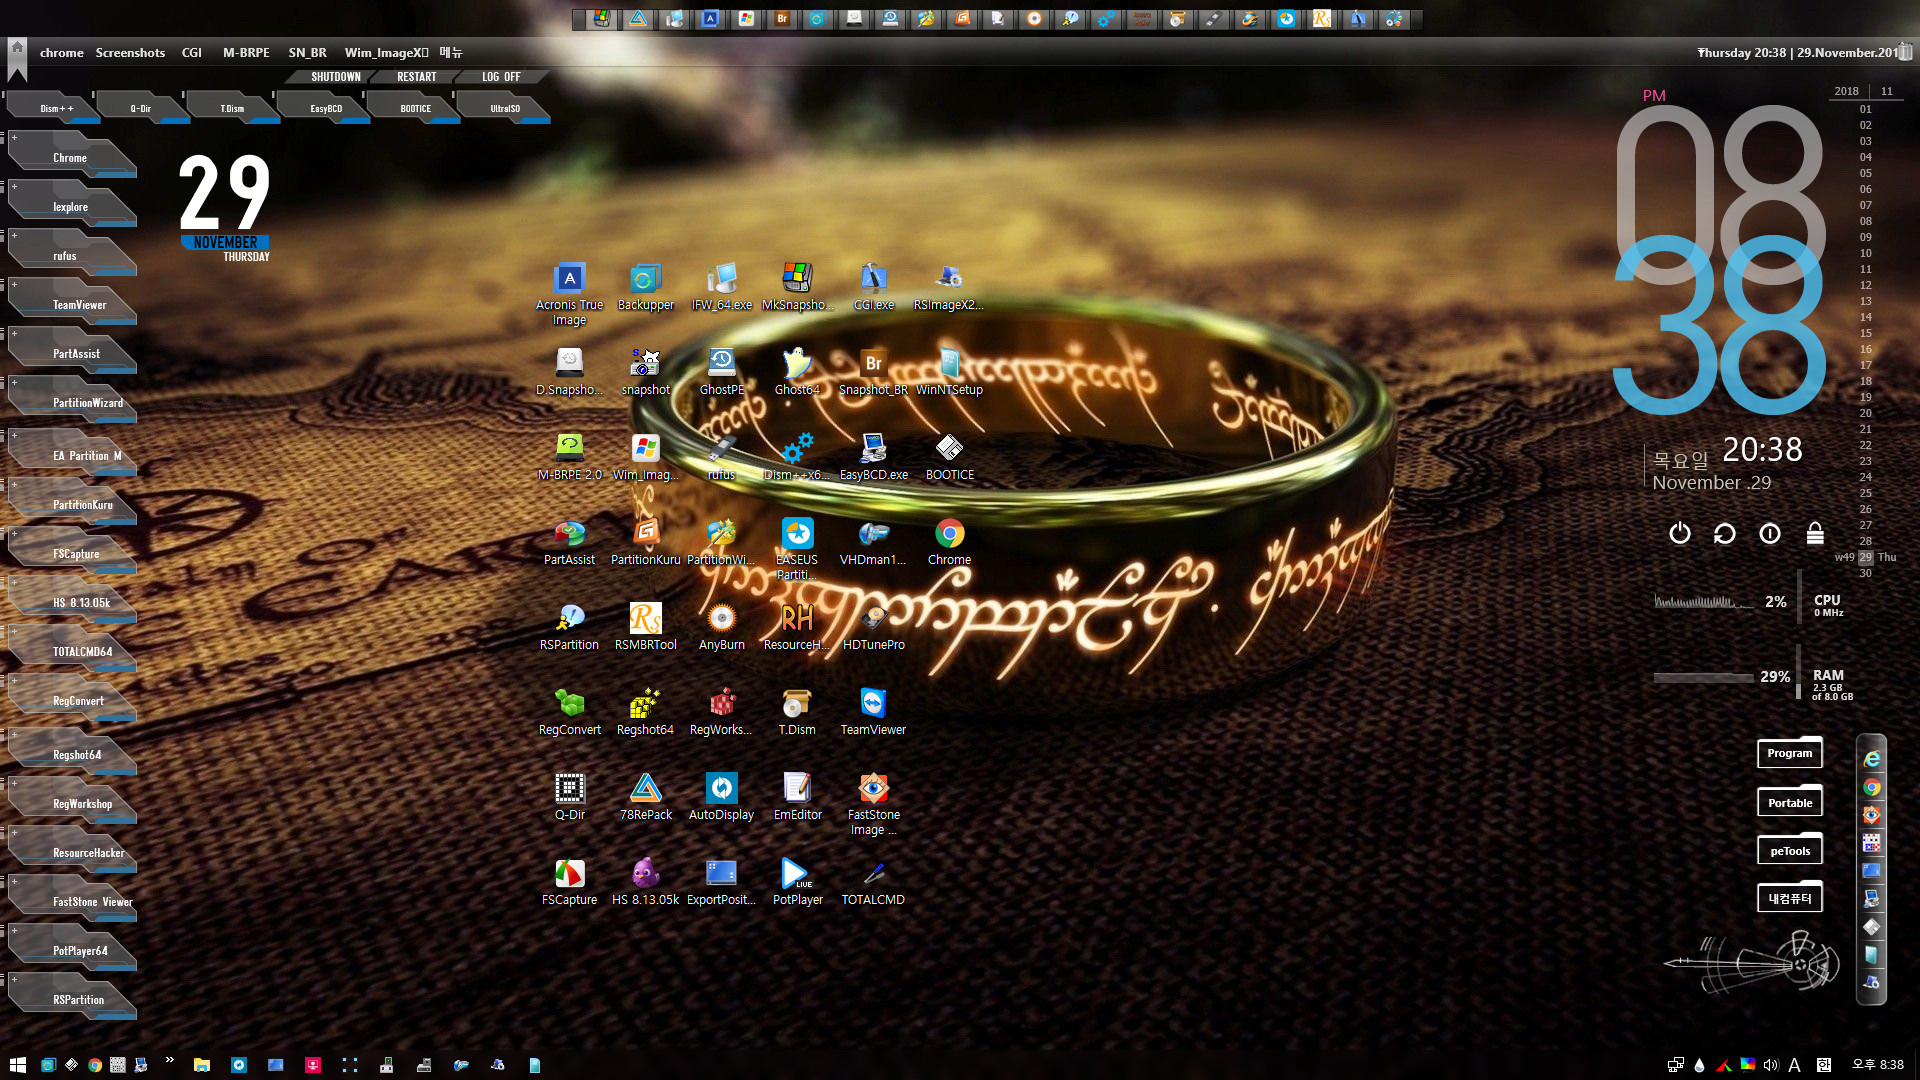Open the PotPlayer desktop icon

[797, 882]
